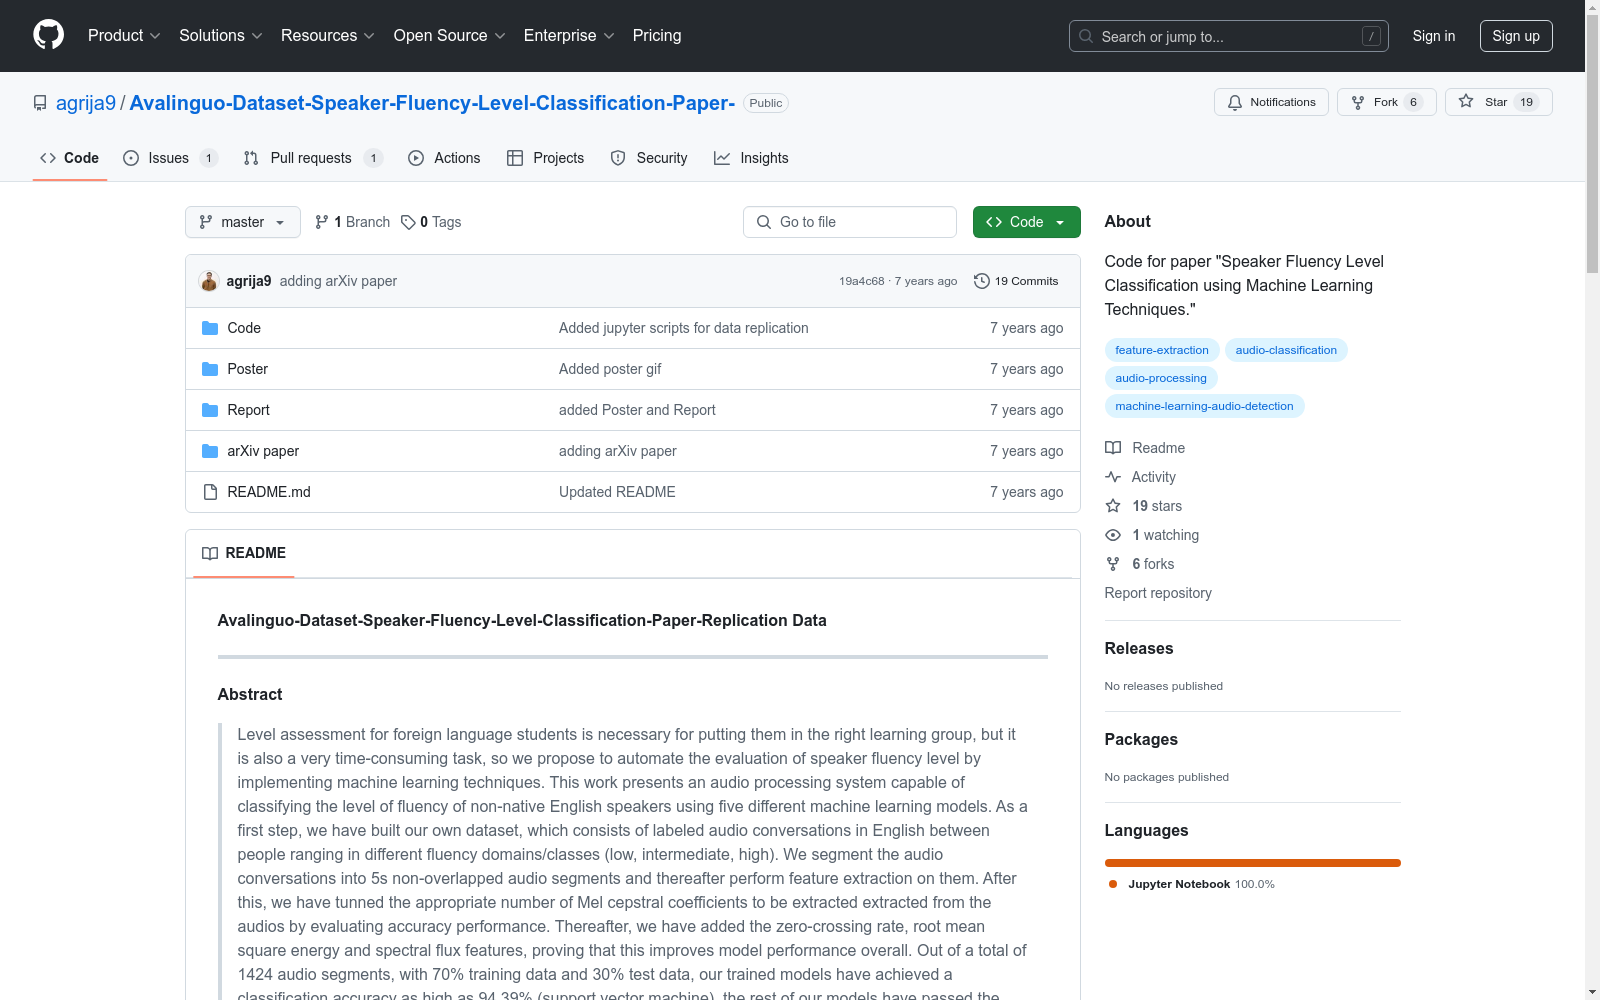Click the orange language bar

1253,863
